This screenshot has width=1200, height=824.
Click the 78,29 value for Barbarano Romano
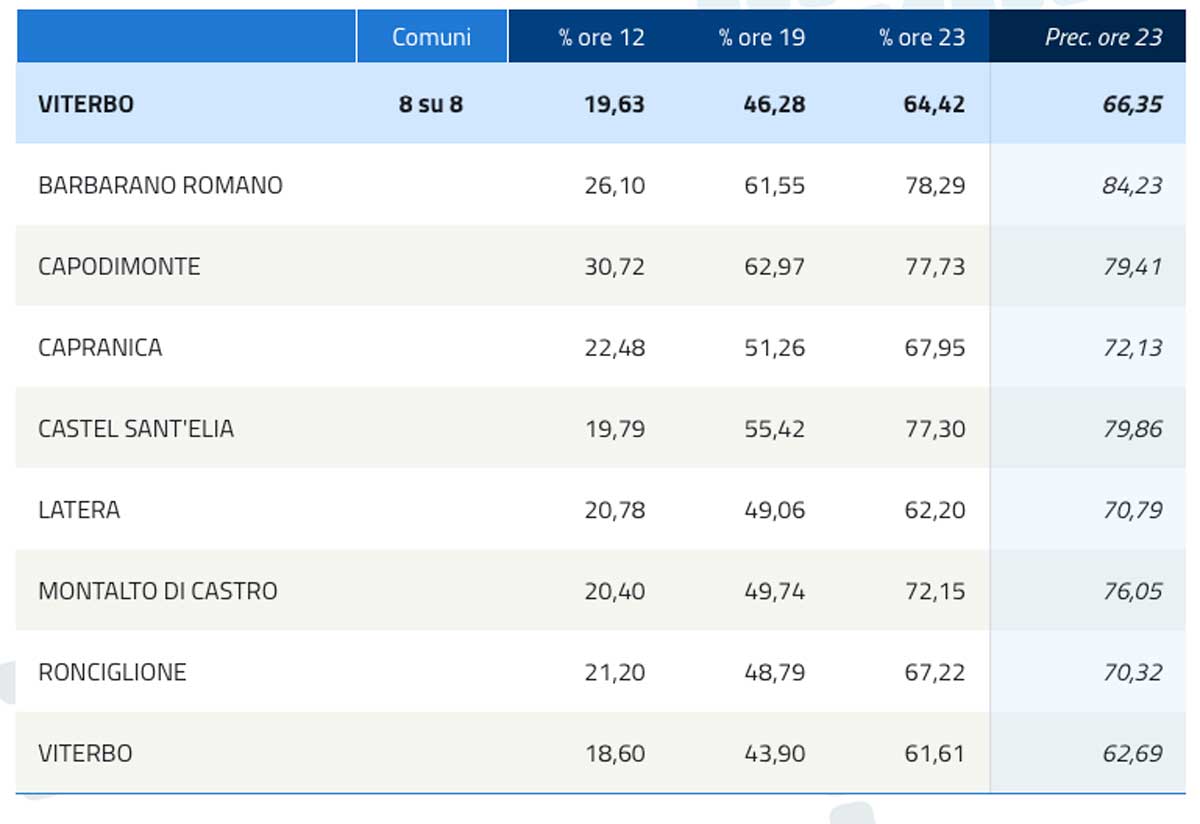(935, 185)
